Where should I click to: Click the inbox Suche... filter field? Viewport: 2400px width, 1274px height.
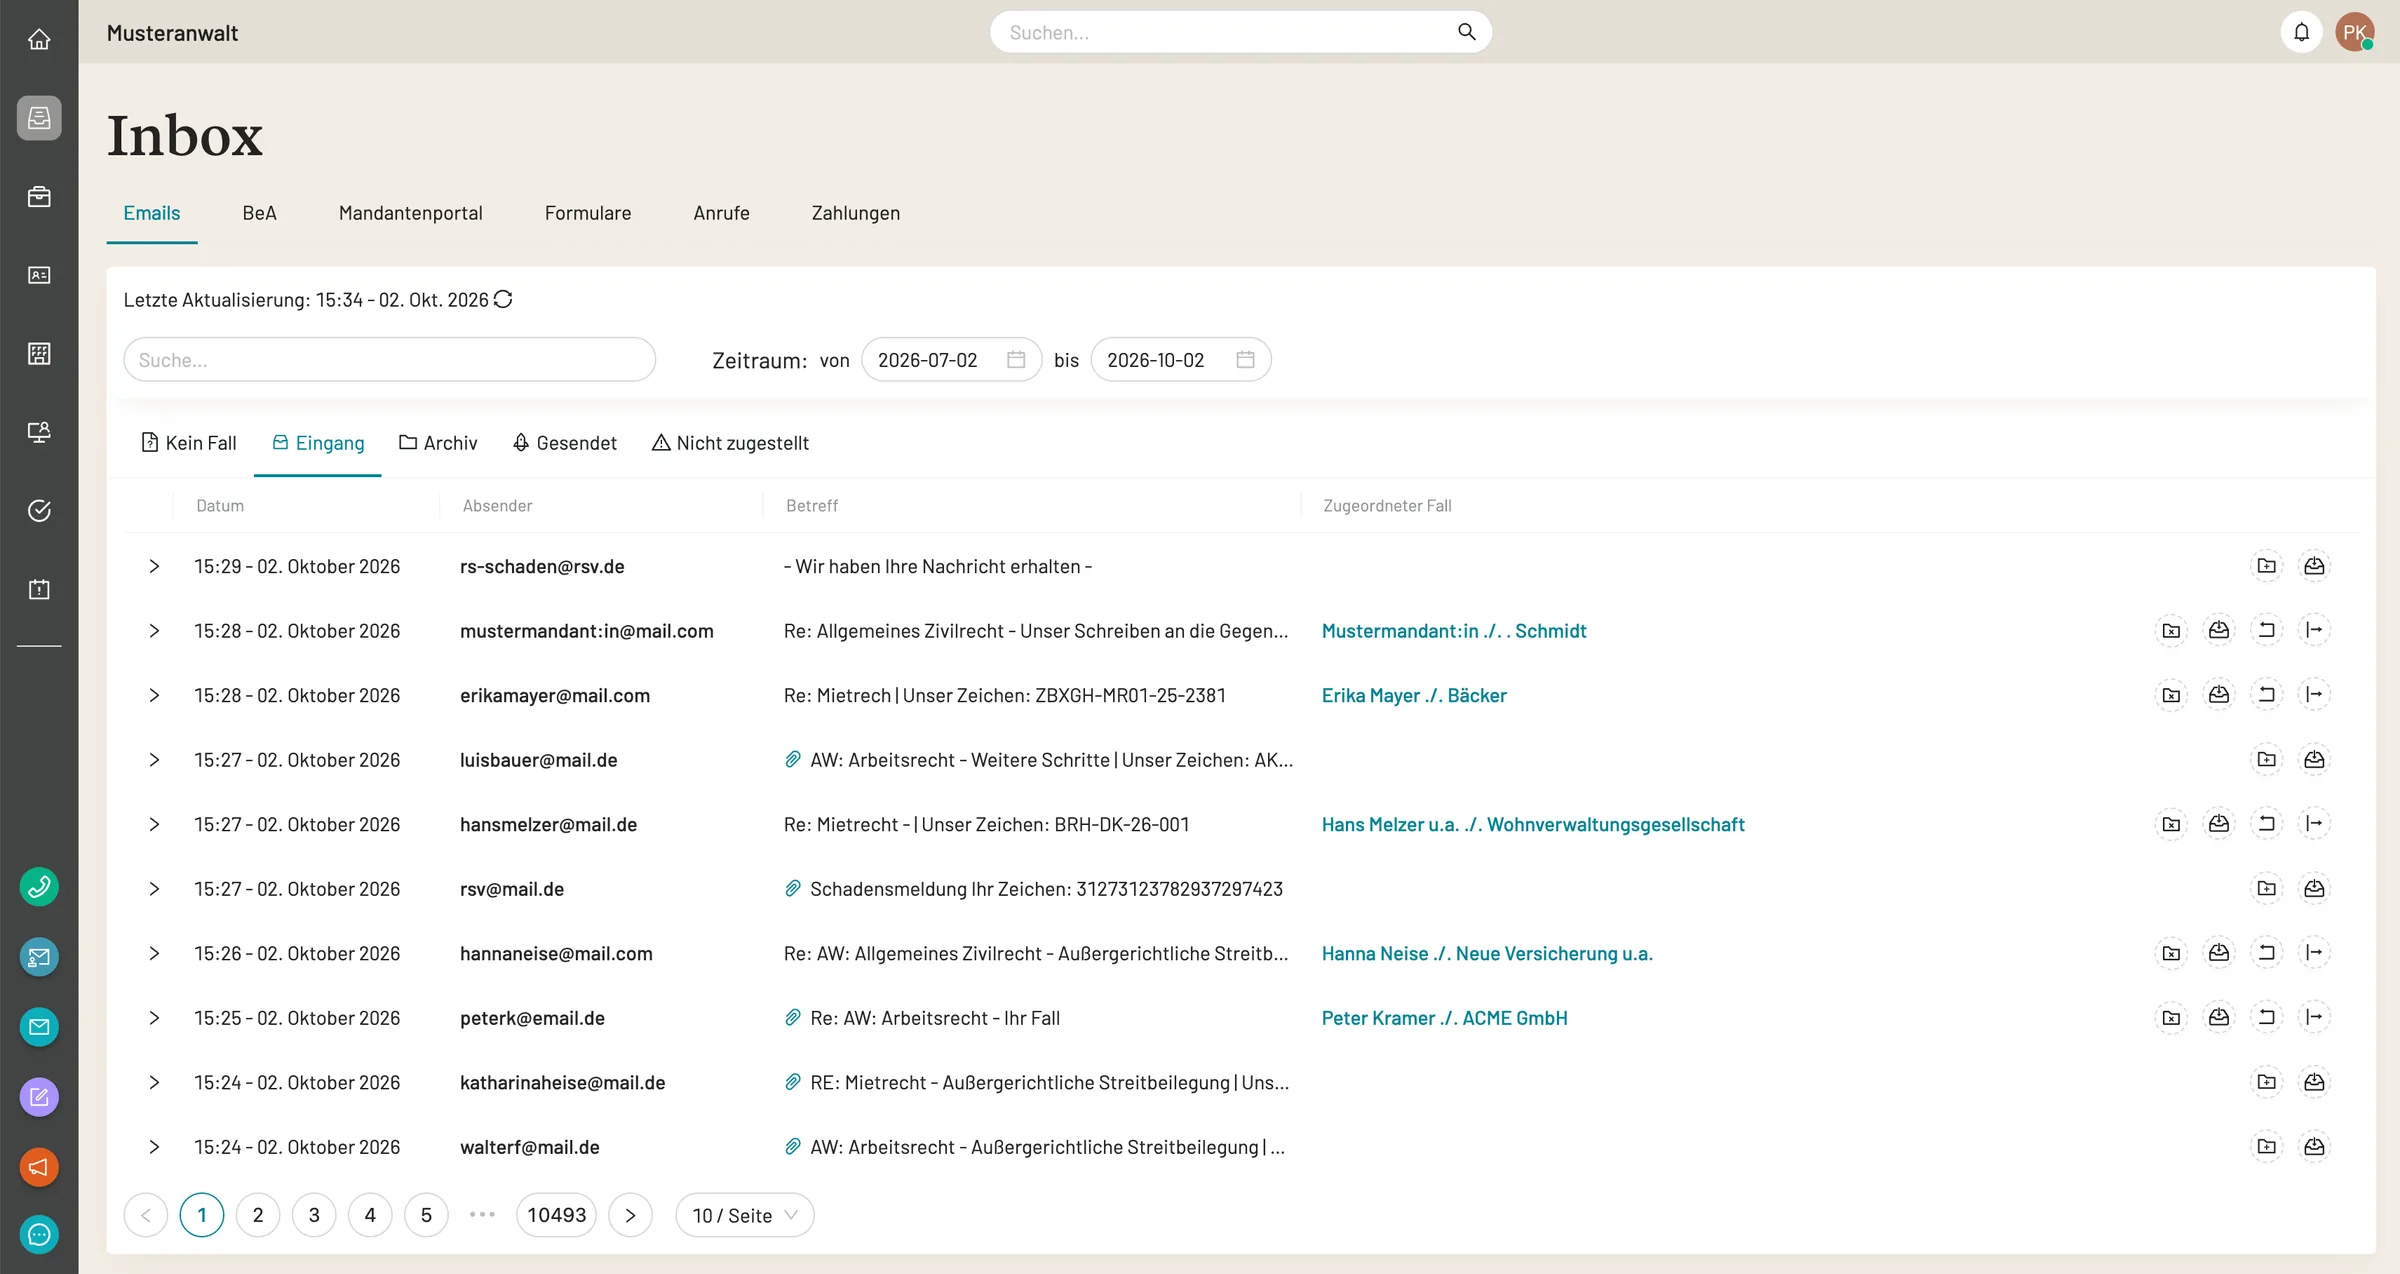[x=389, y=360]
